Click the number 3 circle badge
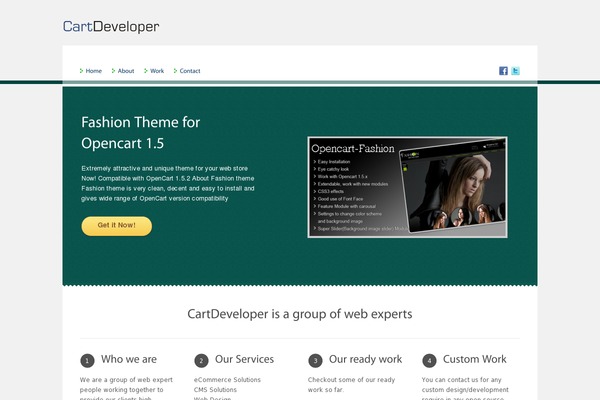 [x=315, y=361]
